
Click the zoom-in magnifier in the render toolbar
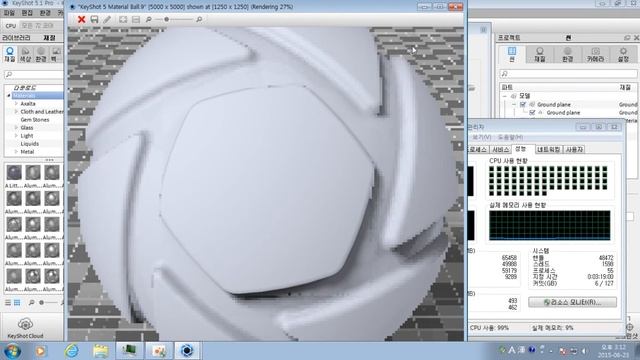[x=199, y=19]
